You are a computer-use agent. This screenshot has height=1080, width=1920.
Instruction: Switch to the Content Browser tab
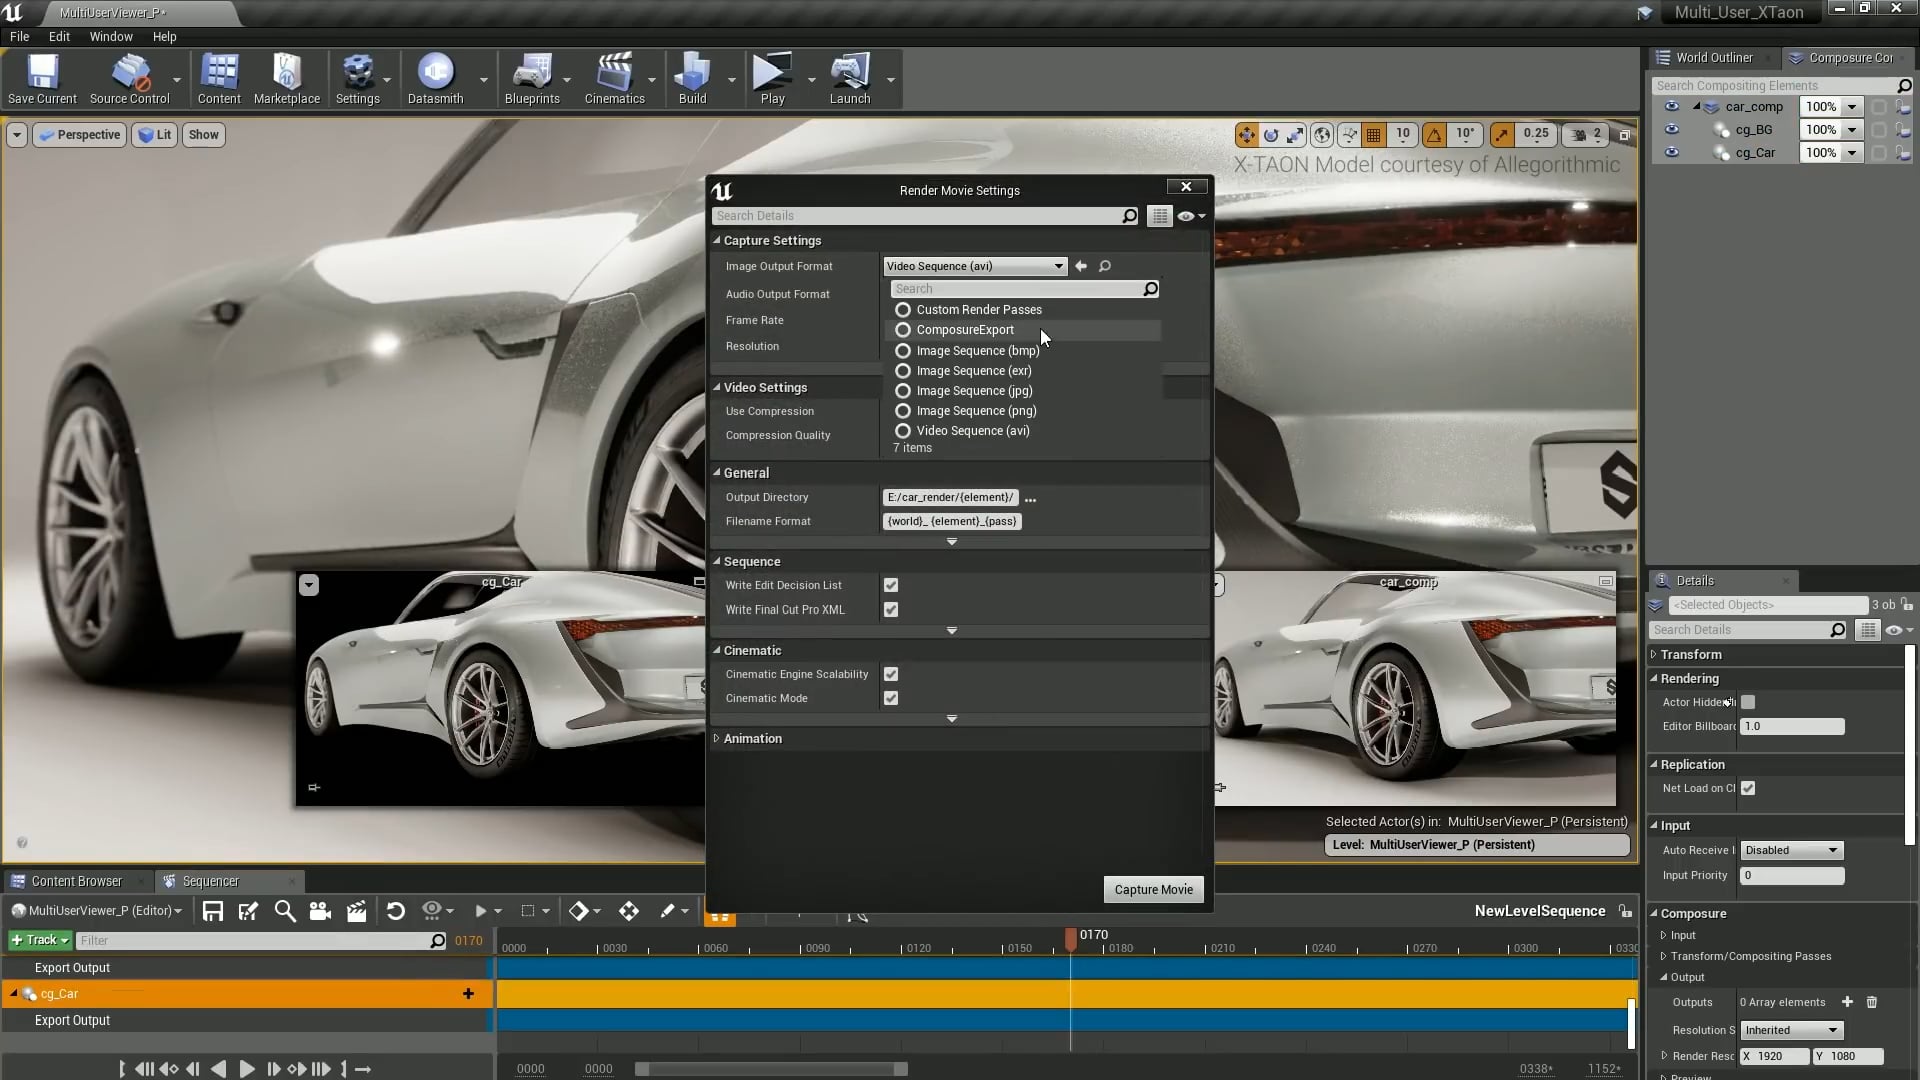pos(77,881)
